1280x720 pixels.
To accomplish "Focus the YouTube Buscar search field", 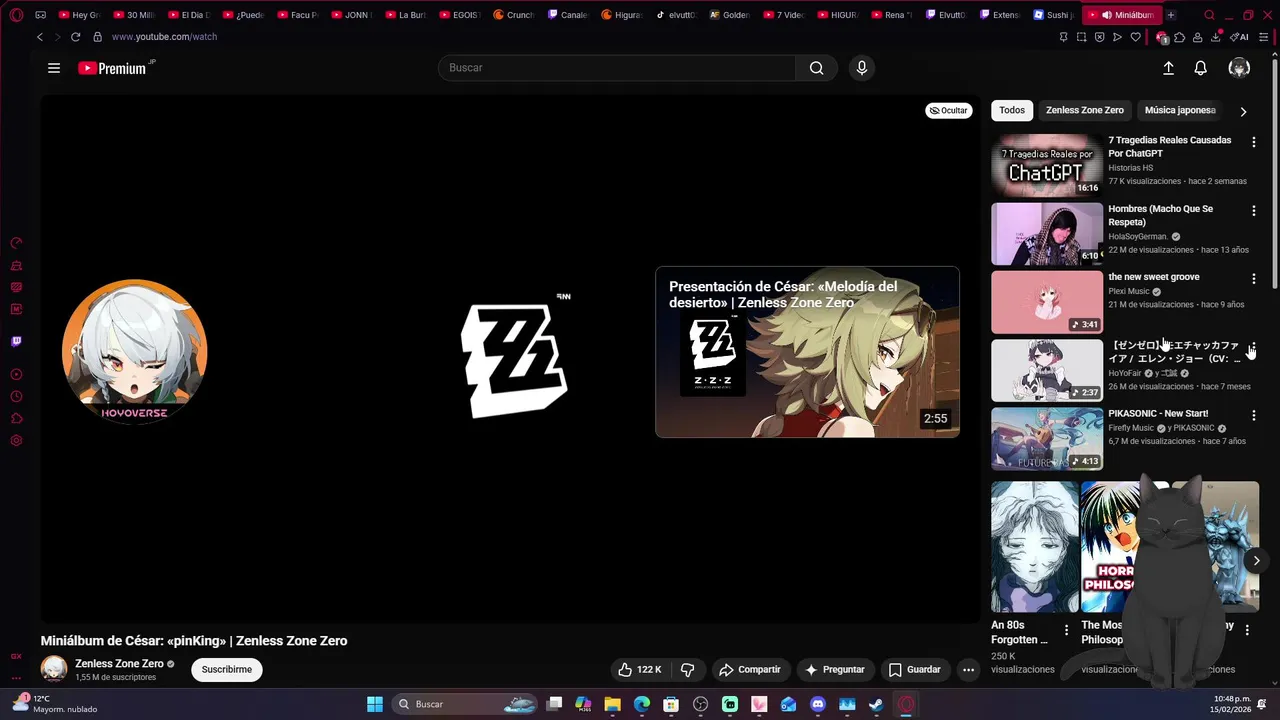I will point(617,68).
